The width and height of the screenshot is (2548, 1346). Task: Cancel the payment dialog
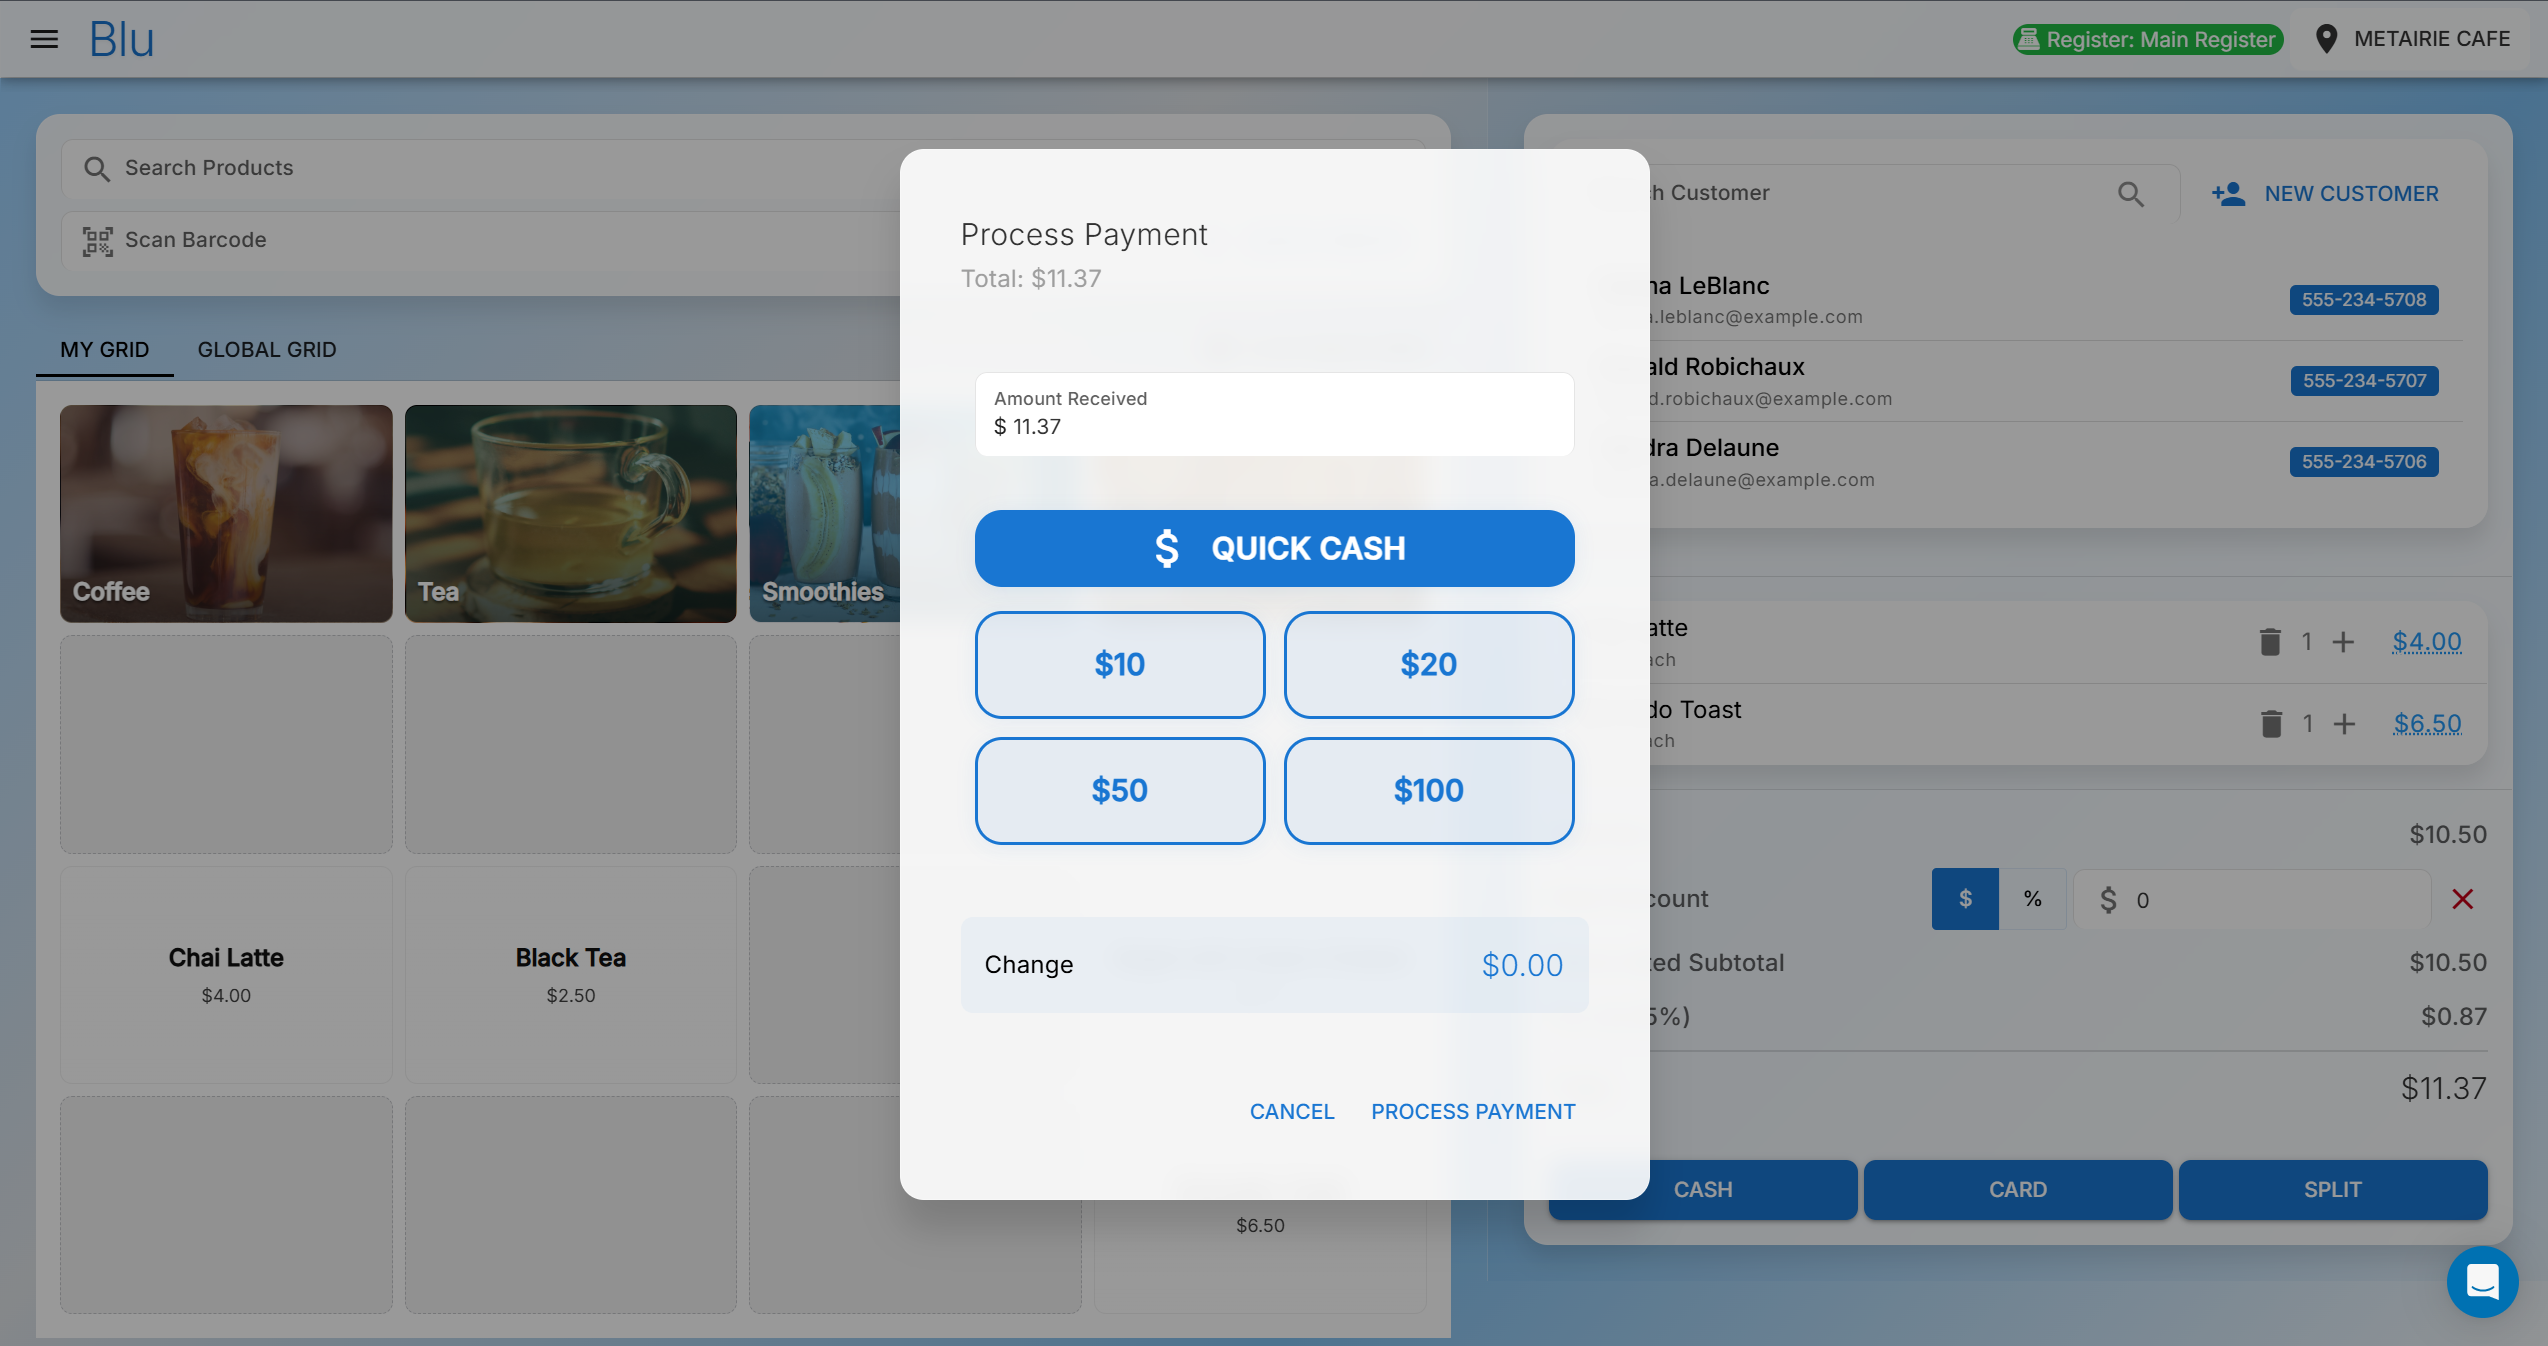1291,1111
